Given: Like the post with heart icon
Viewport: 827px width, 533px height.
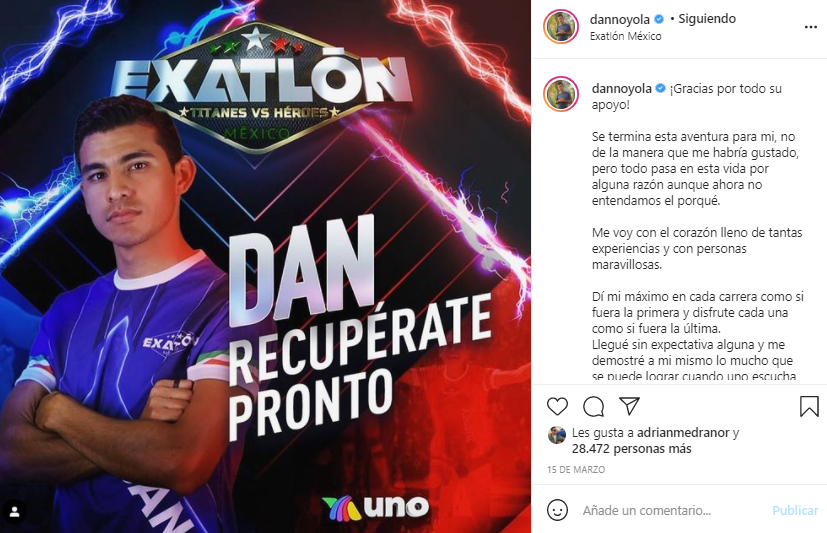Looking at the screenshot, I should [557, 406].
